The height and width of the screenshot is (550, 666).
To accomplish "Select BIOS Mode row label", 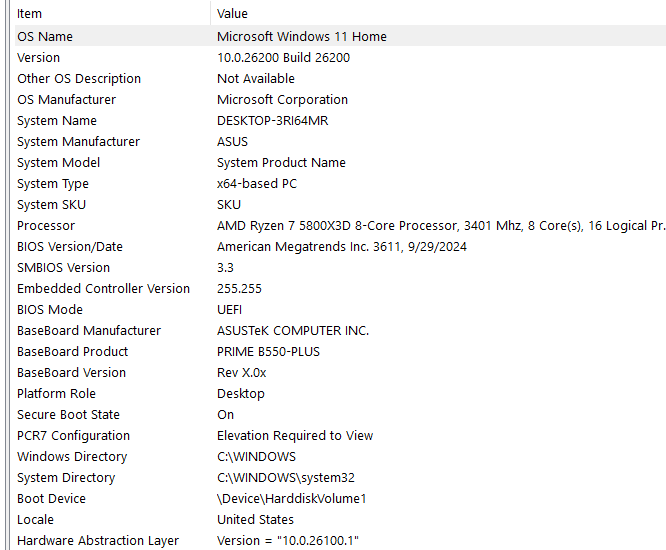I will coord(50,310).
